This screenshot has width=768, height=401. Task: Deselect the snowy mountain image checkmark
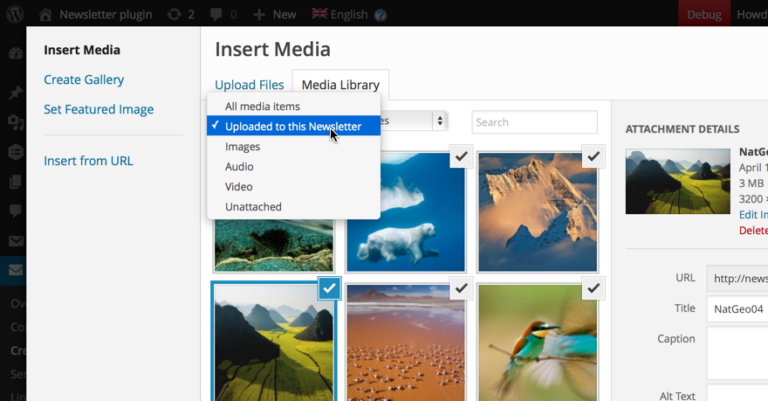(x=593, y=156)
